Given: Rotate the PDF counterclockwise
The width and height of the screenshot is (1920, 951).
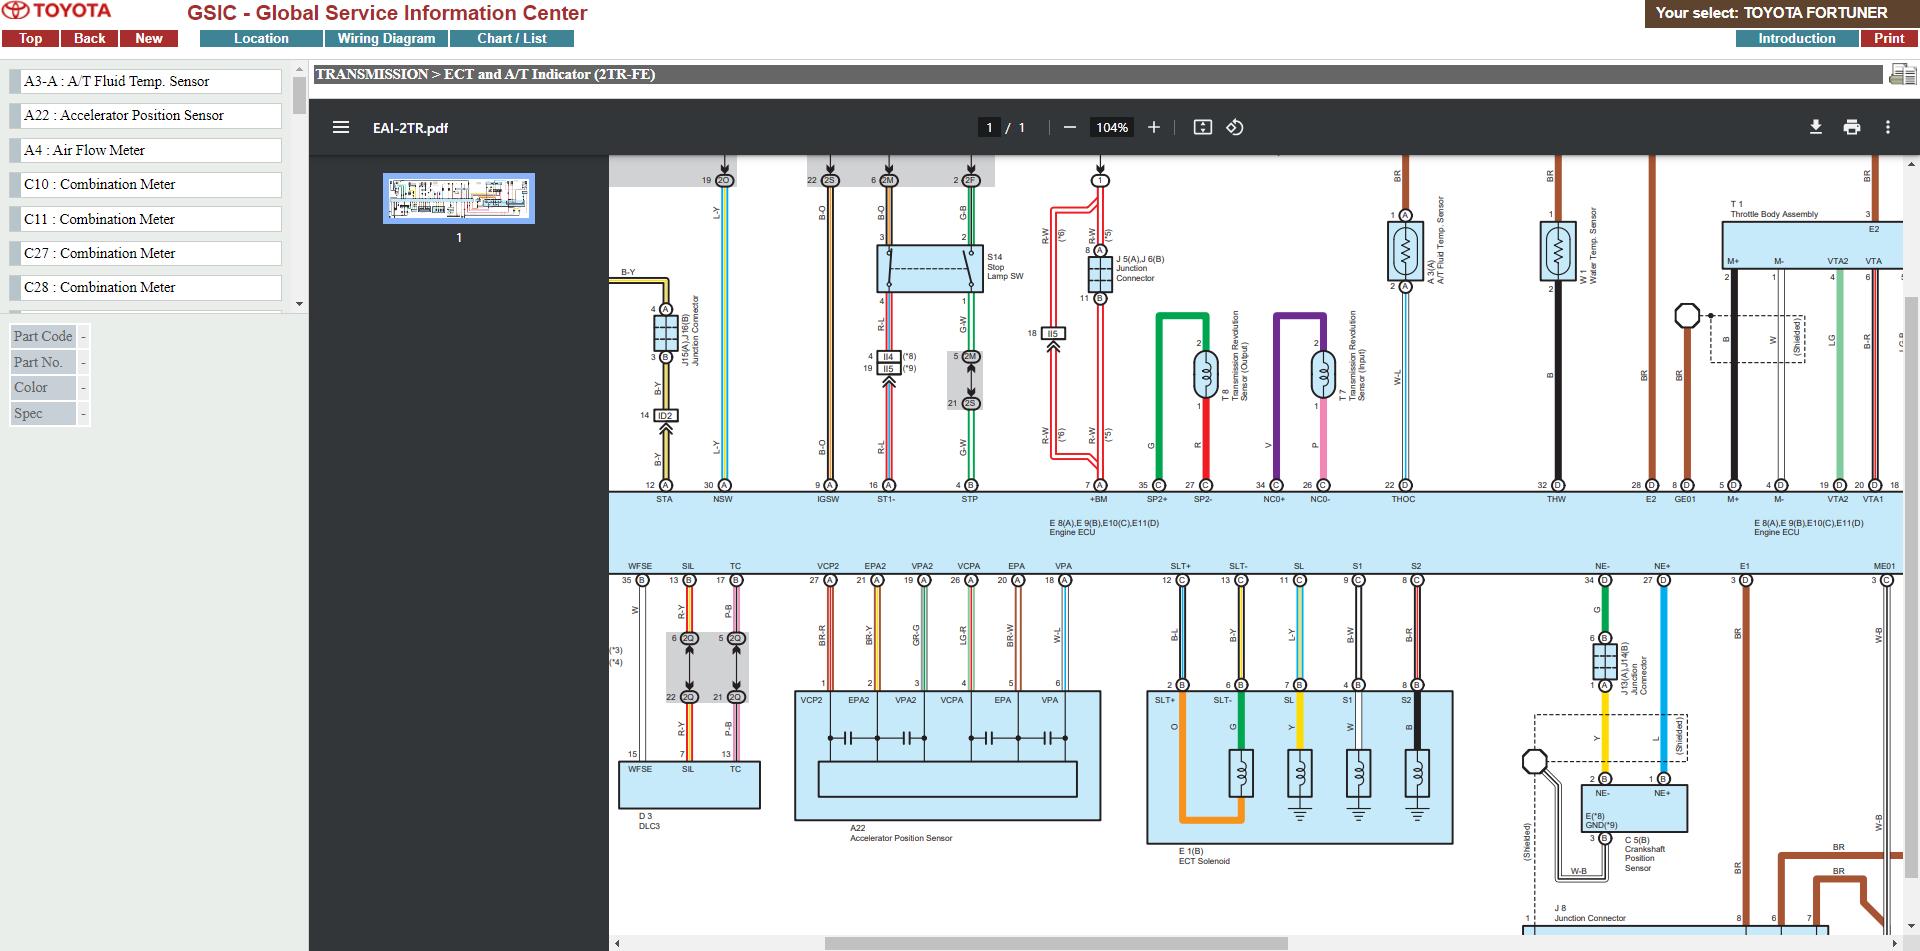Looking at the screenshot, I should pyautogui.click(x=1235, y=127).
